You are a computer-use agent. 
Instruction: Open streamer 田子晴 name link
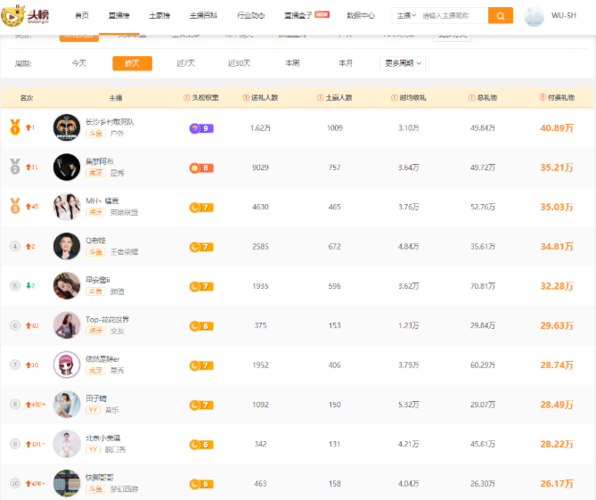pos(96,398)
